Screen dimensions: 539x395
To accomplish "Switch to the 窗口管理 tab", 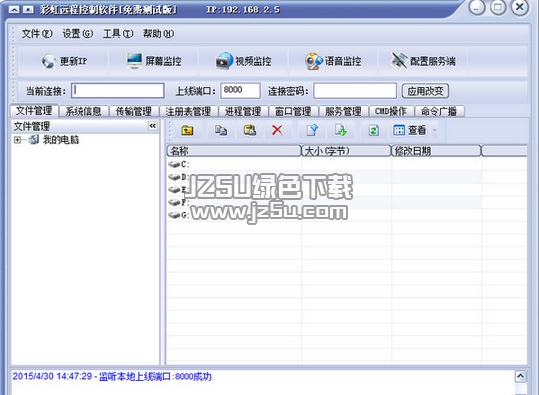I will tap(293, 111).
